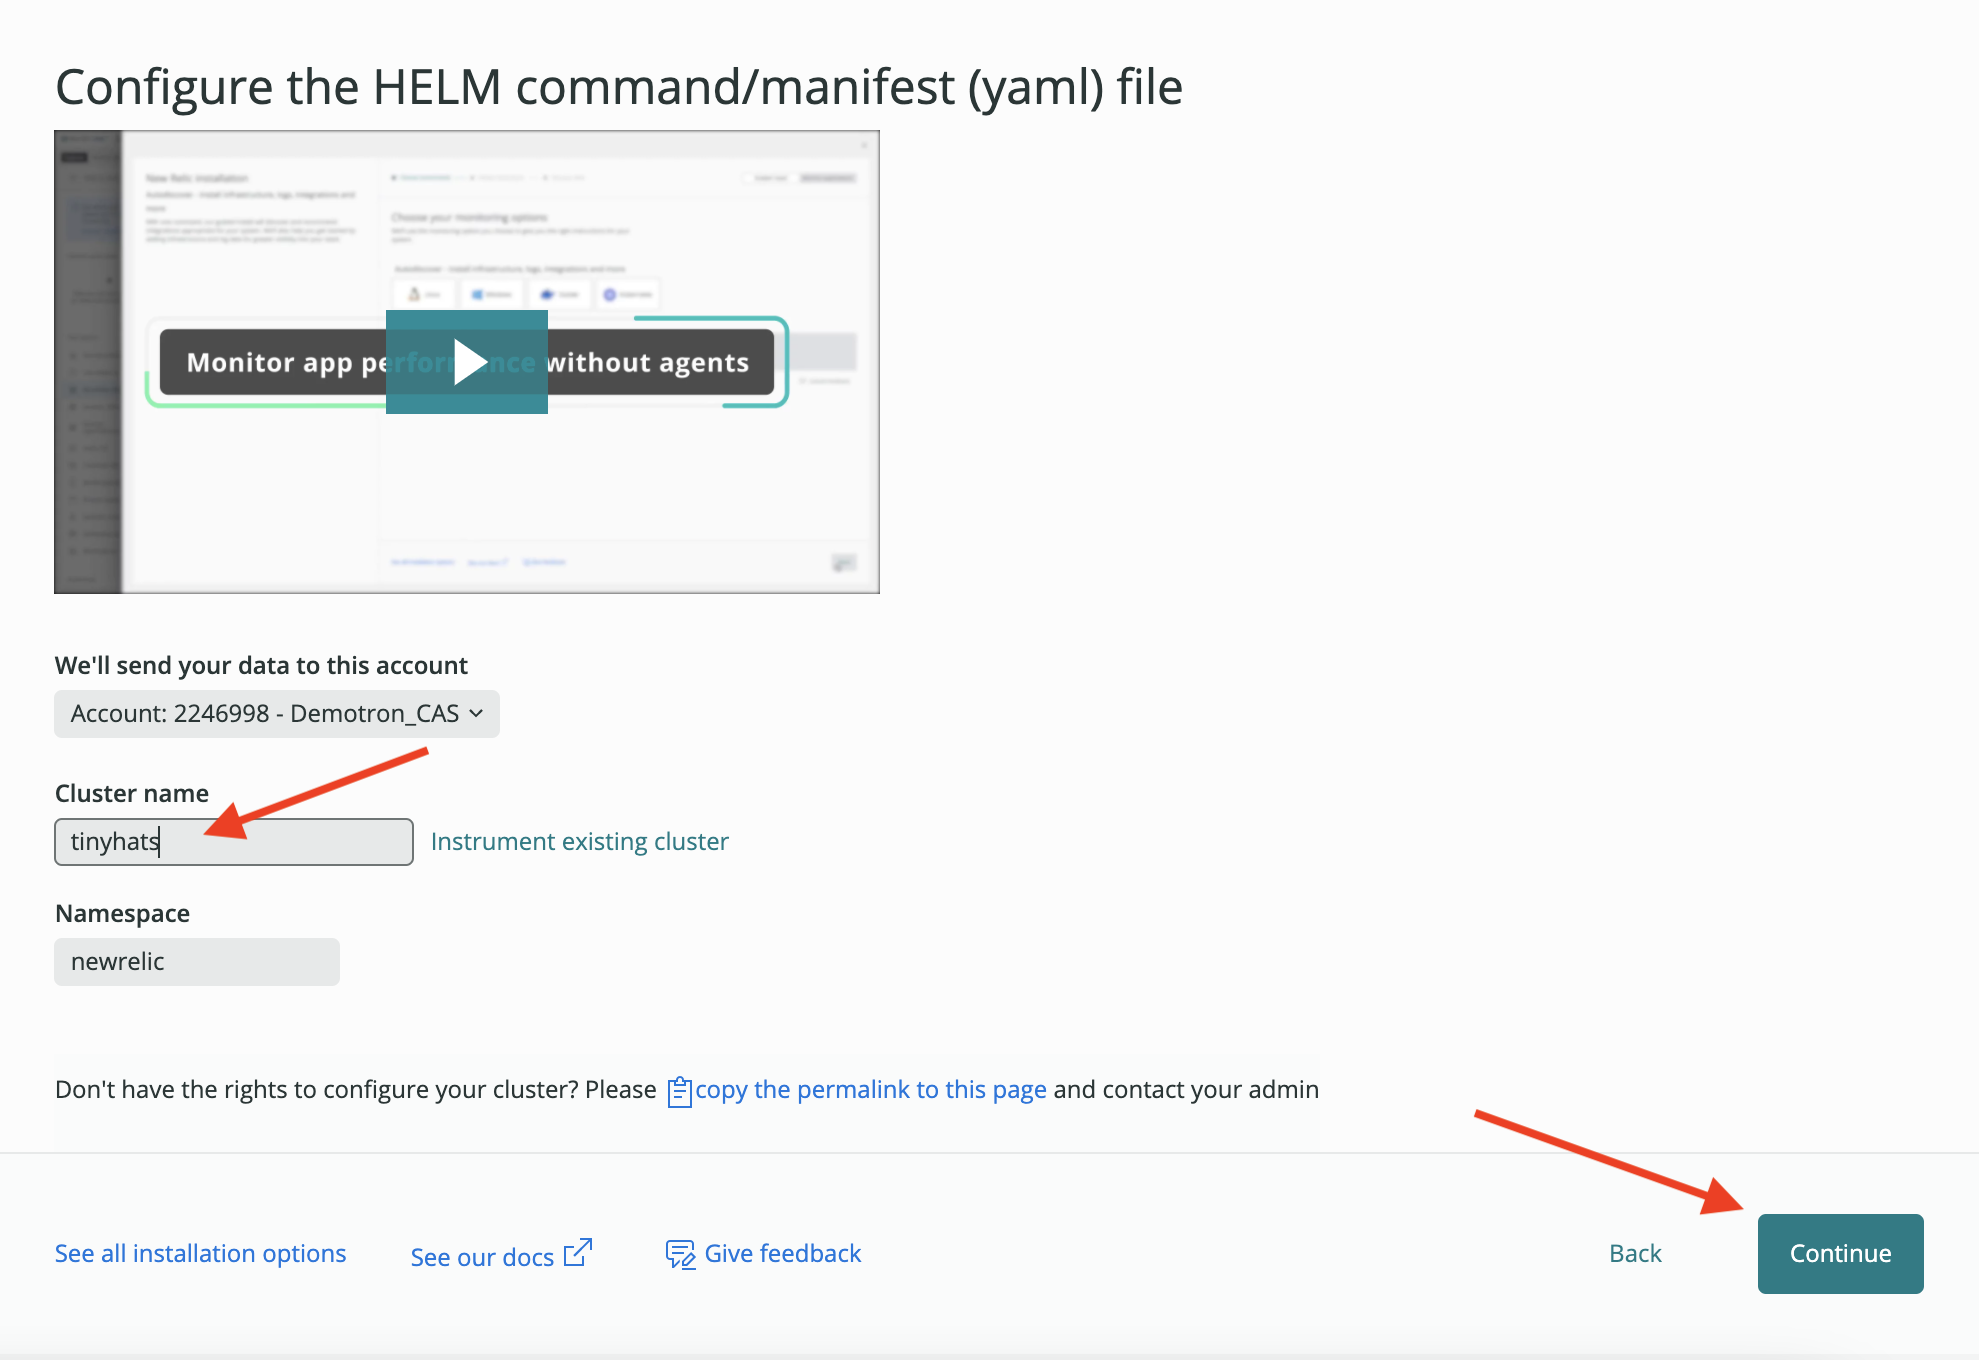
Task: Open the See our docs link text
Action: pyautogui.click(x=482, y=1257)
